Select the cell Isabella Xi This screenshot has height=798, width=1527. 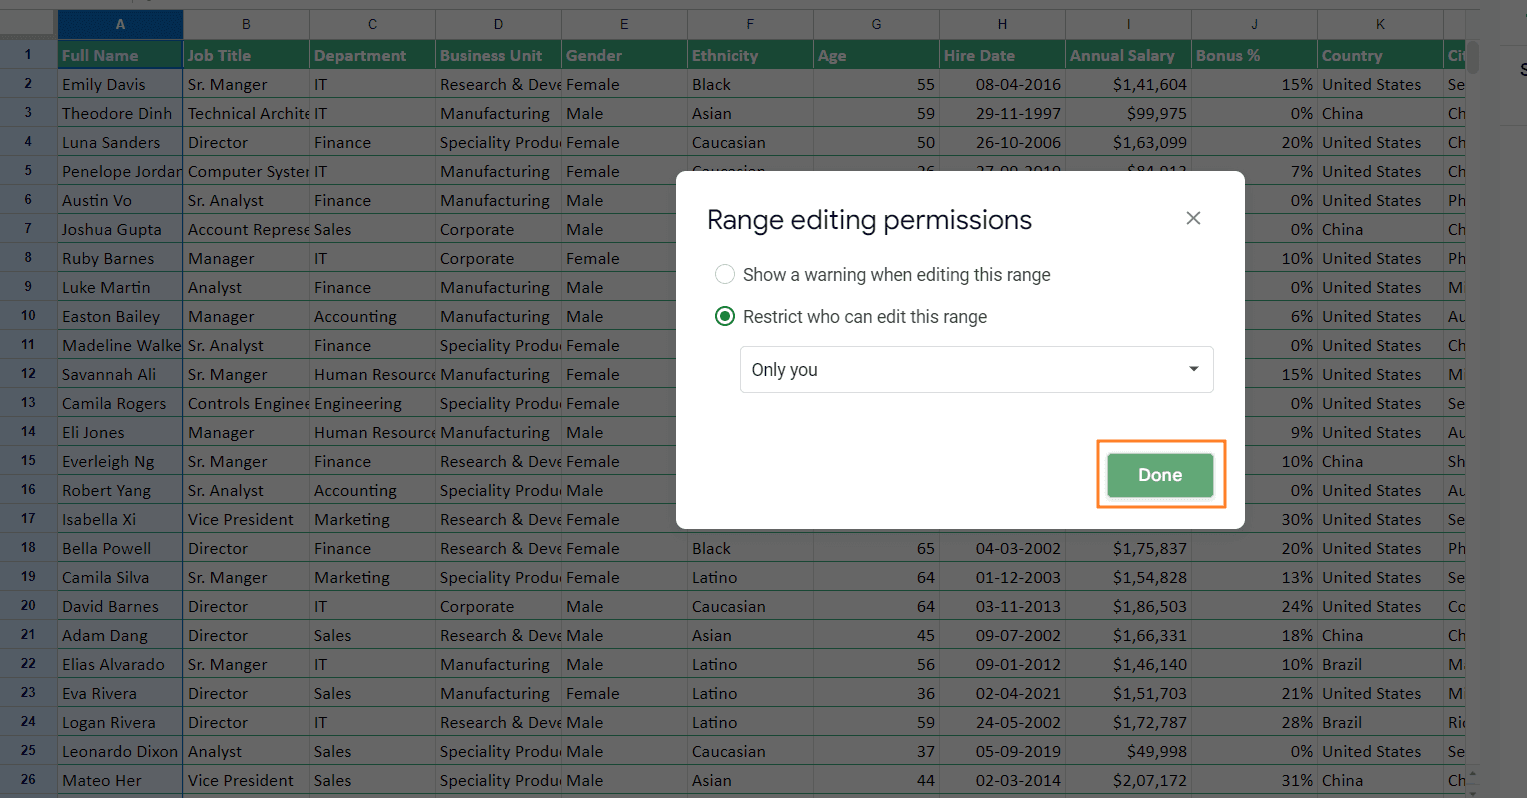(x=120, y=519)
